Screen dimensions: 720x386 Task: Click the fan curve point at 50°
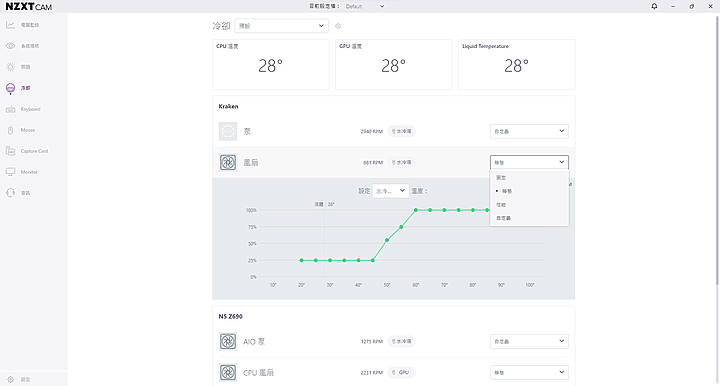point(387,240)
